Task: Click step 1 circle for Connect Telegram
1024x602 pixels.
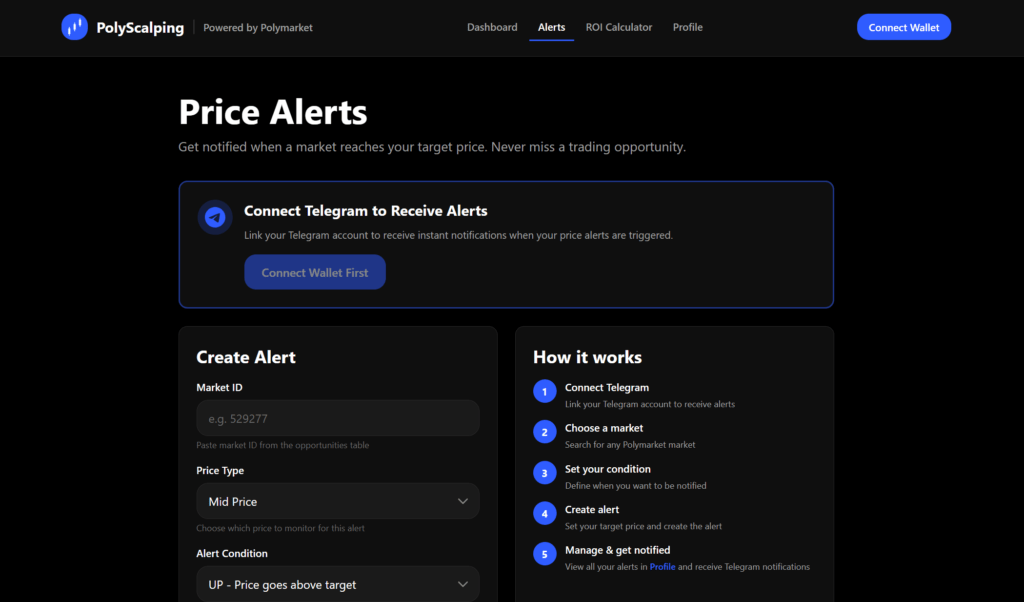Action: pyautogui.click(x=544, y=391)
